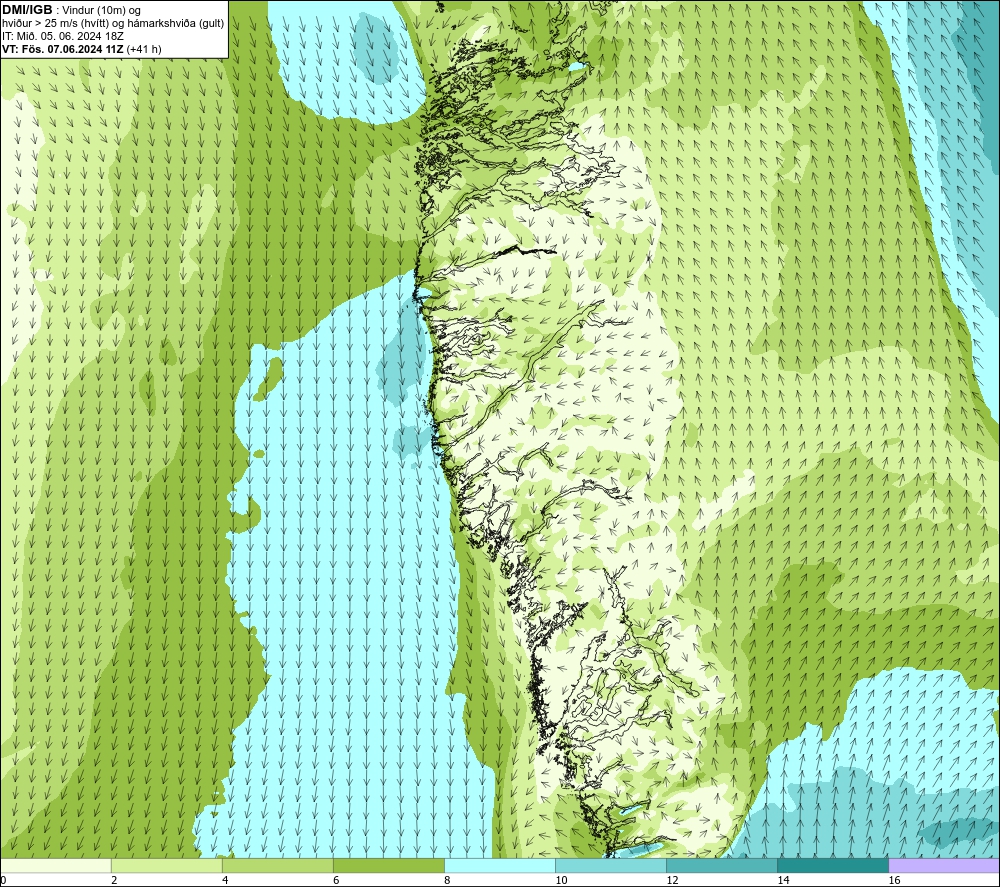Click the DMI/IGB title text

pos(27,10)
